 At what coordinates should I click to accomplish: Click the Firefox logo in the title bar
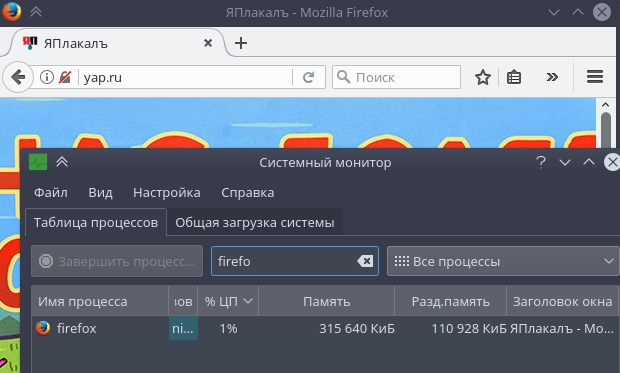12,12
